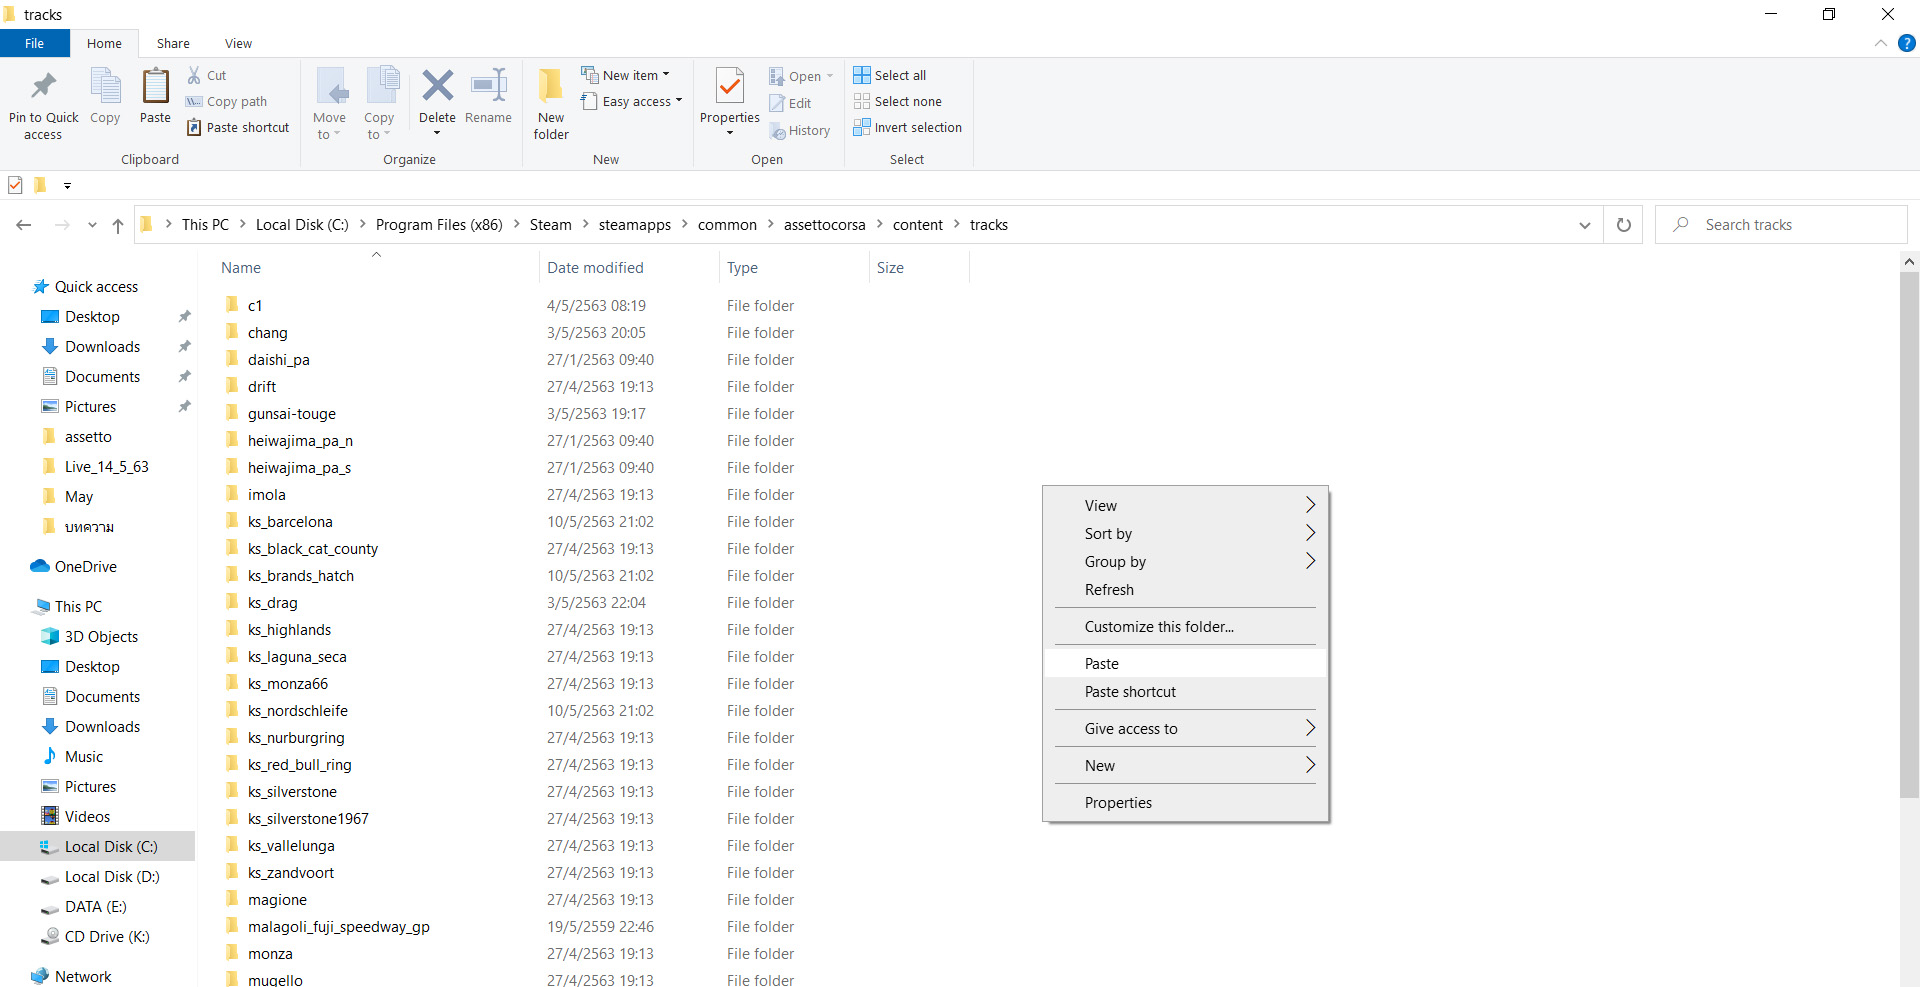Click Paste shortcut in the ribbon Clipboard group
The height and width of the screenshot is (987, 1920).
click(x=238, y=127)
